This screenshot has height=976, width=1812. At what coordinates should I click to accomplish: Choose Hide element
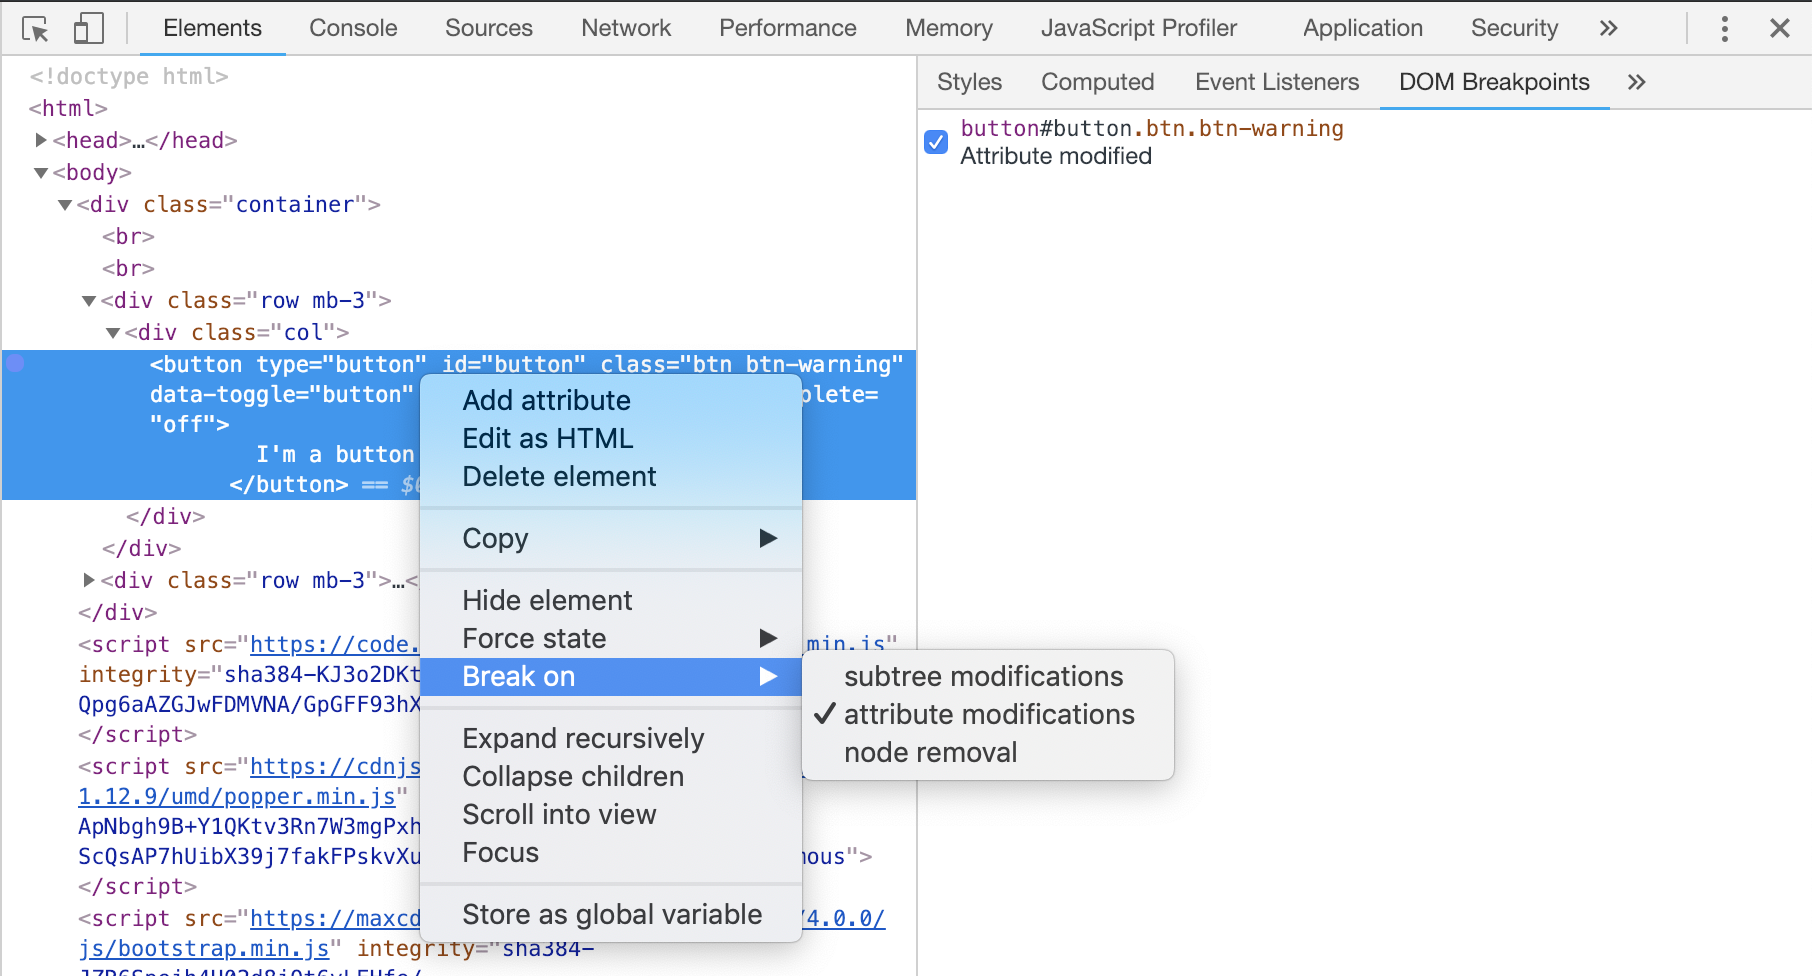(611, 600)
